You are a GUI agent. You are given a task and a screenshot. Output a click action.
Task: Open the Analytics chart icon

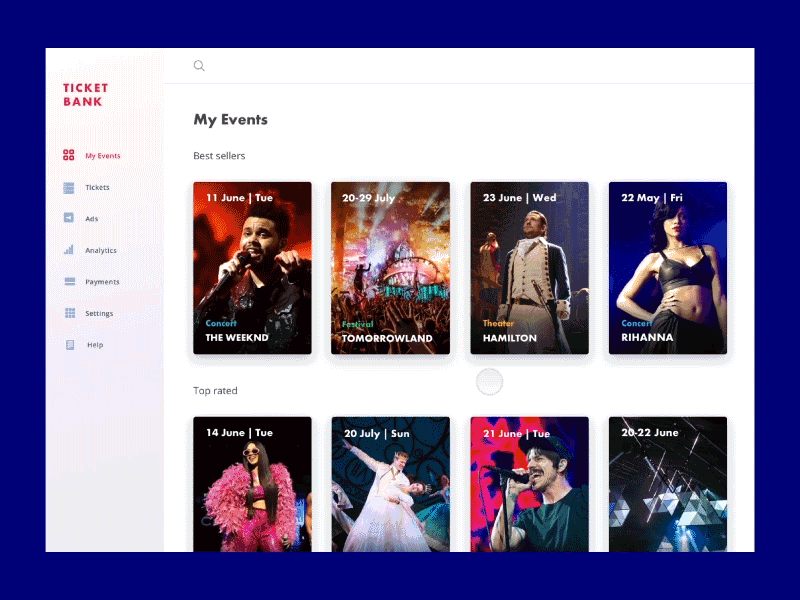68,250
